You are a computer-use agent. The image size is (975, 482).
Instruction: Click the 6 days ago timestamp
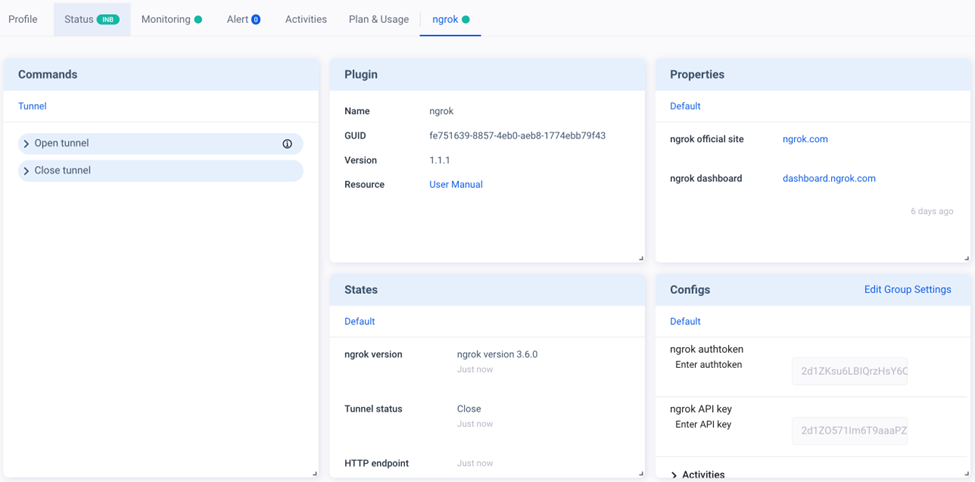click(932, 211)
